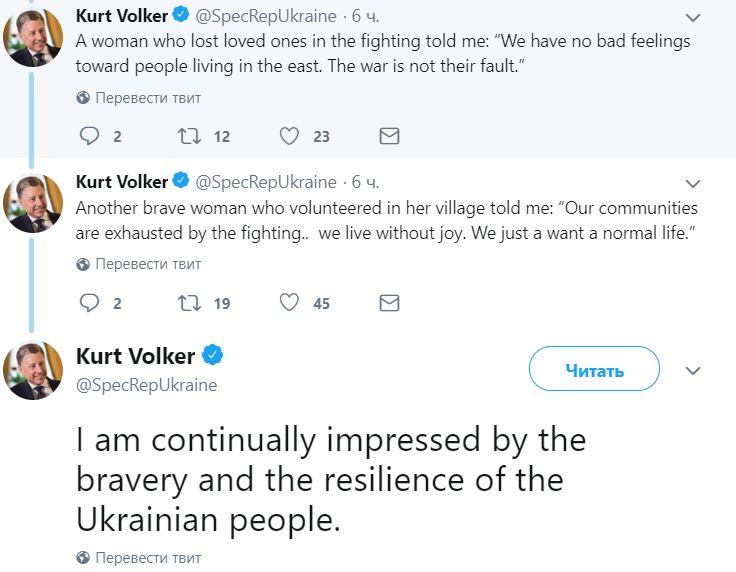Reply to the "lost loved ones" tweet
The height and width of the screenshot is (572, 736).
pos(89,136)
